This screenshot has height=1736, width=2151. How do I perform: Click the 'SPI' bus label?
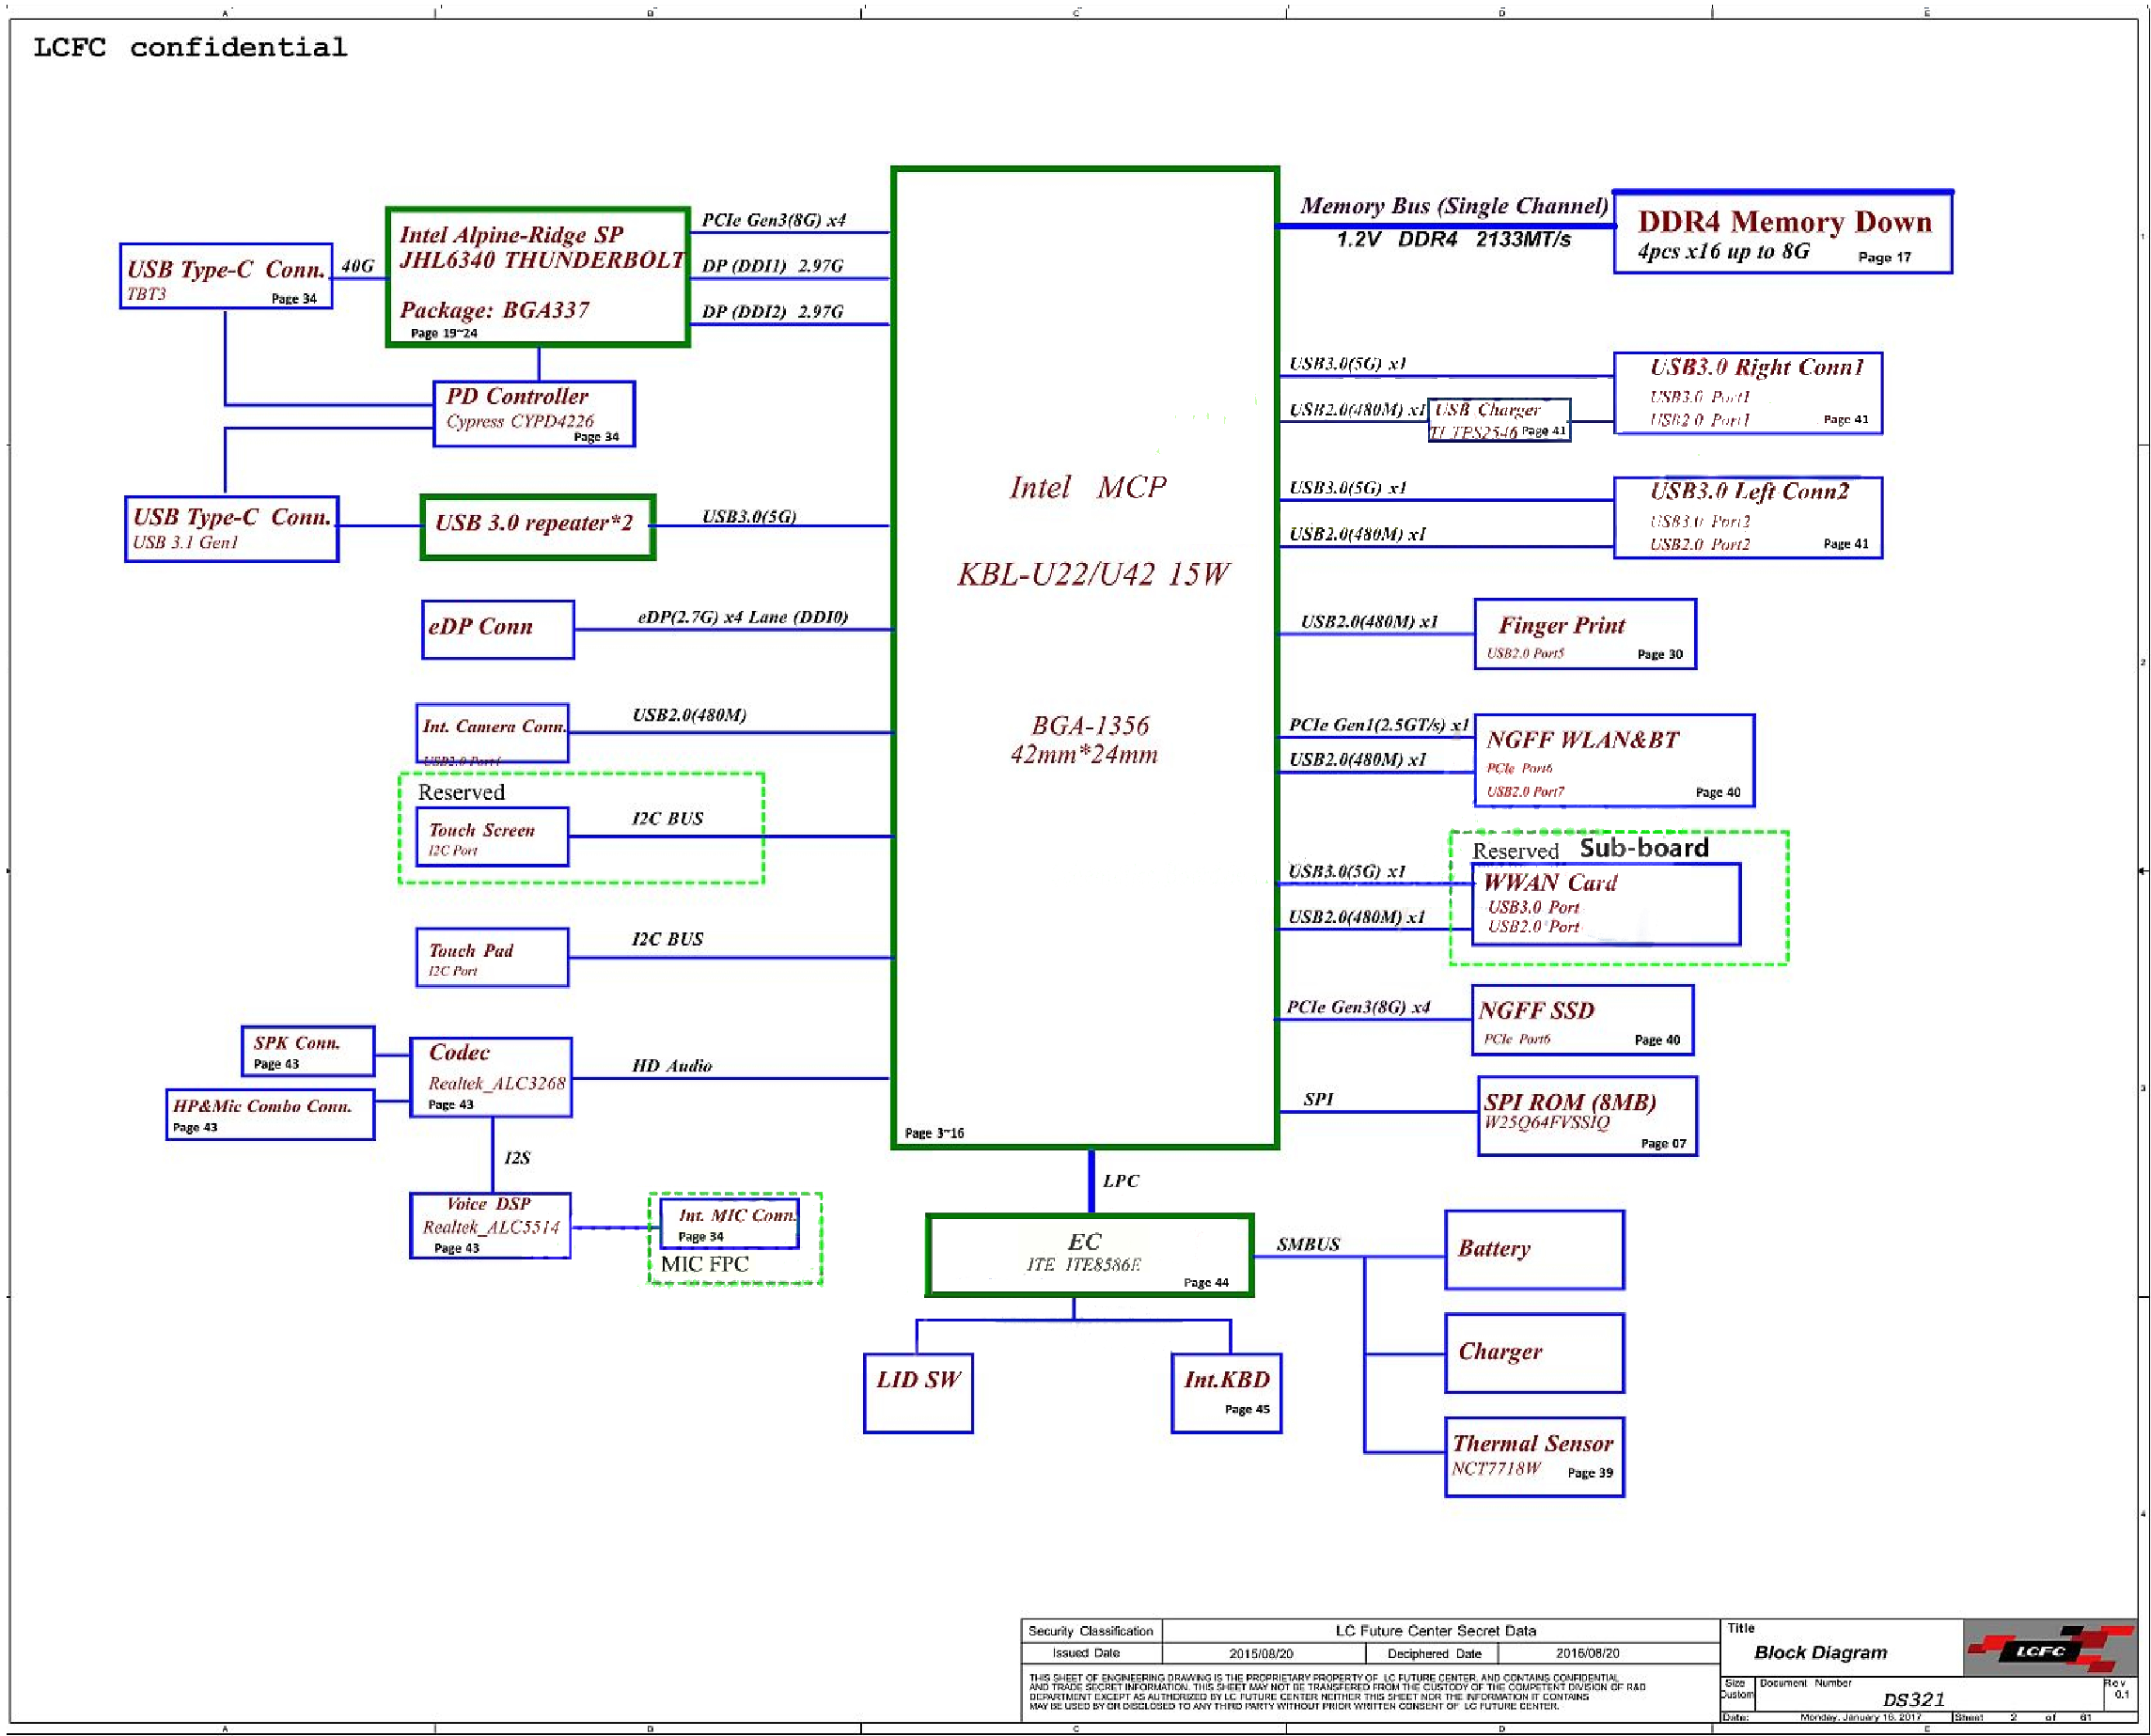click(1318, 1098)
